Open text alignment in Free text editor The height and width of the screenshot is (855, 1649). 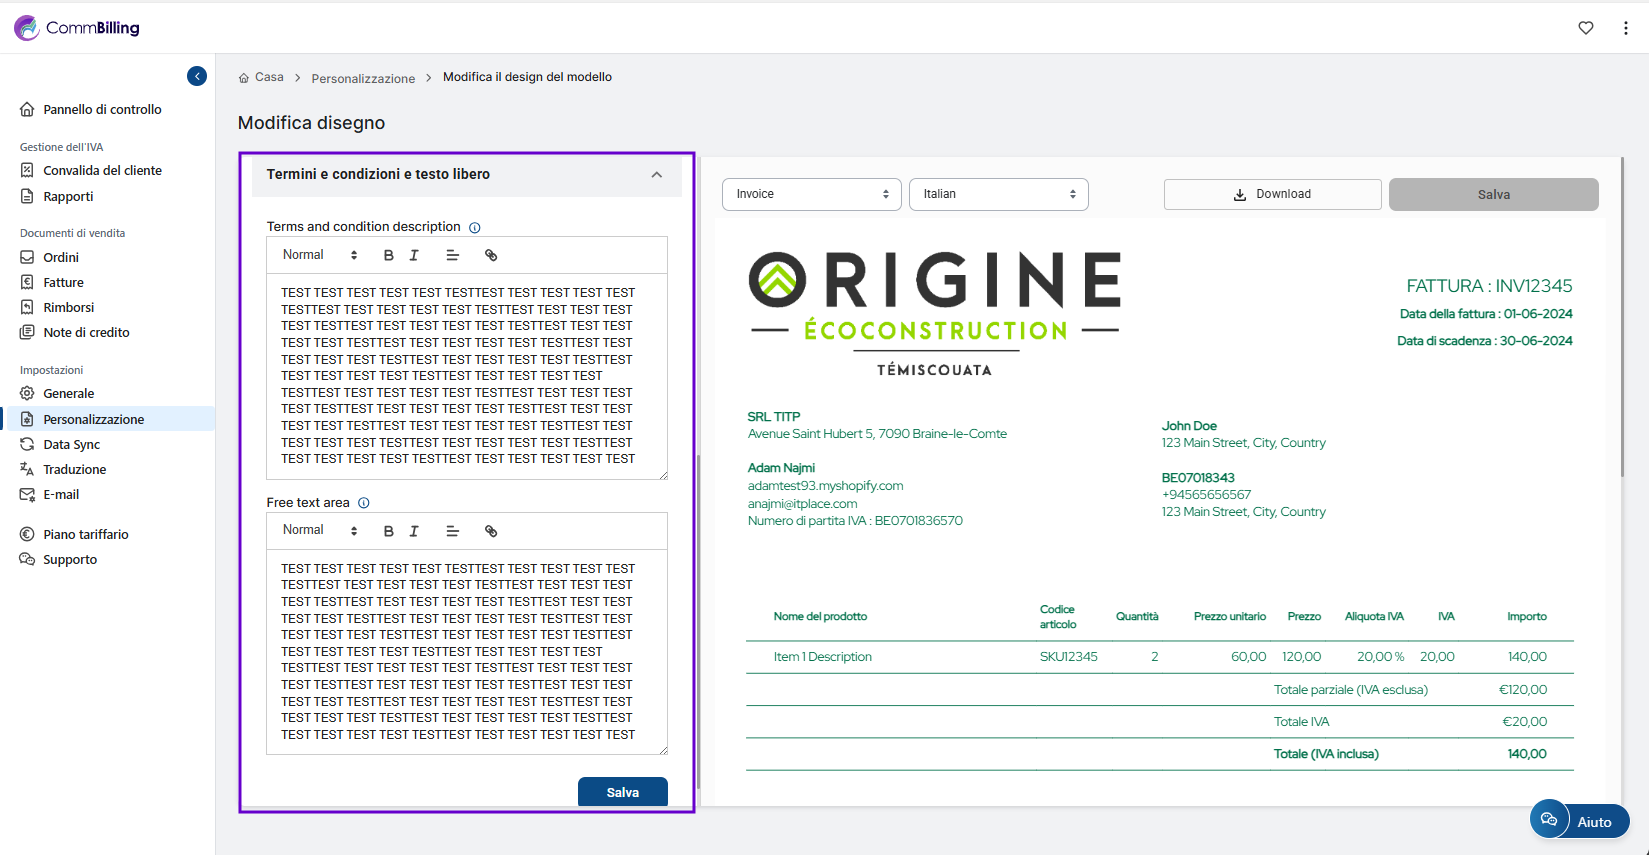click(452, 531)
